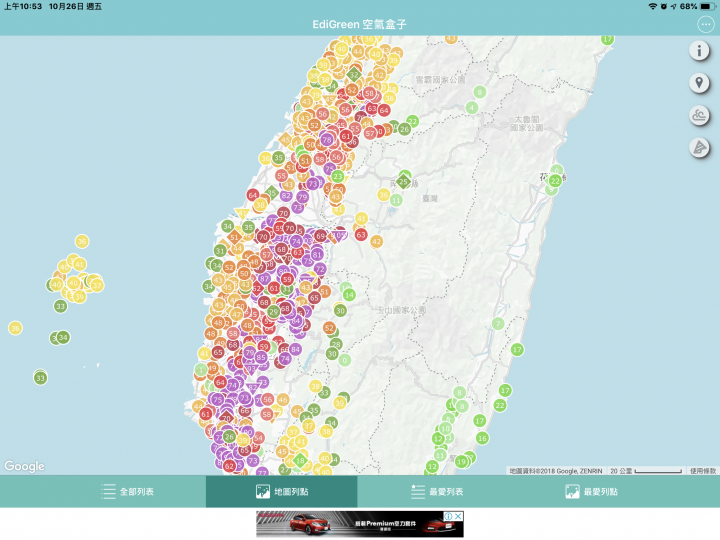Click the ad info icon

[449, 516]
